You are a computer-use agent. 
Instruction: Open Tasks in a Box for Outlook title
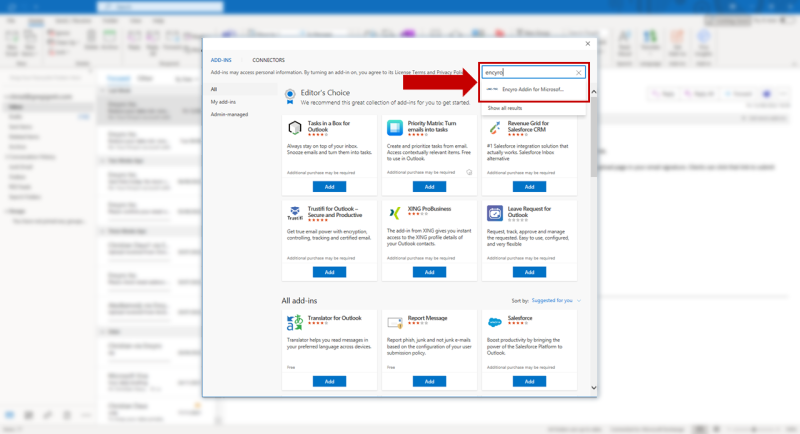tap(329, 126)
